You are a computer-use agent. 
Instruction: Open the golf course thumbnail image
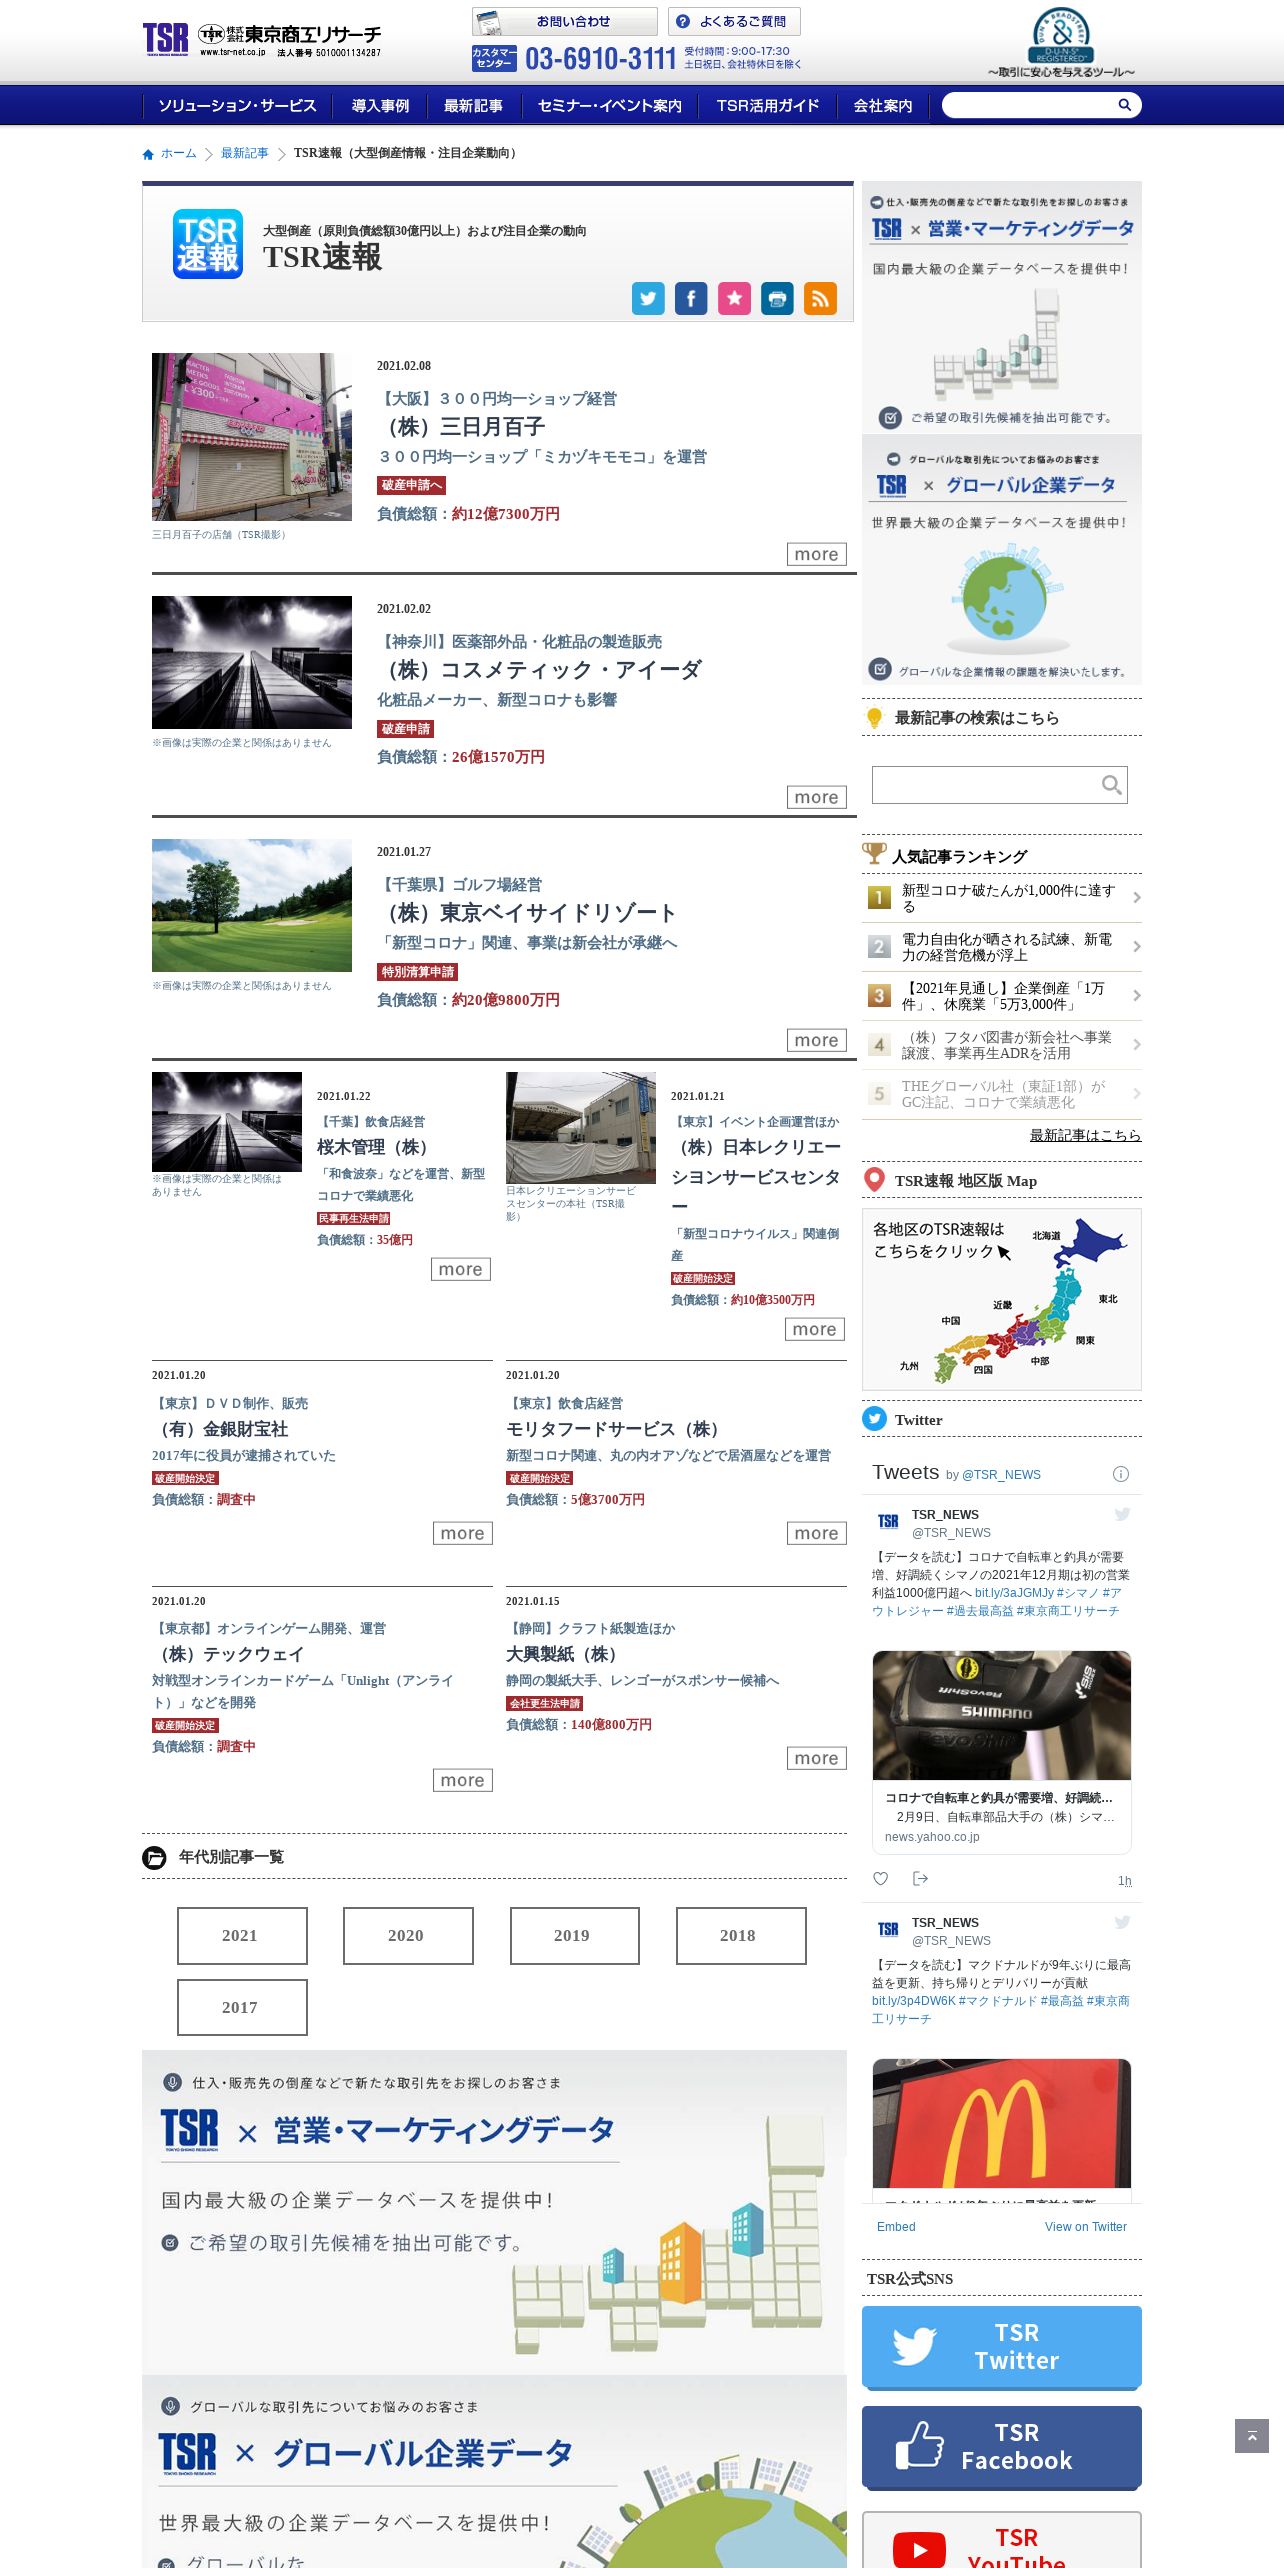[x=252, y=905]
